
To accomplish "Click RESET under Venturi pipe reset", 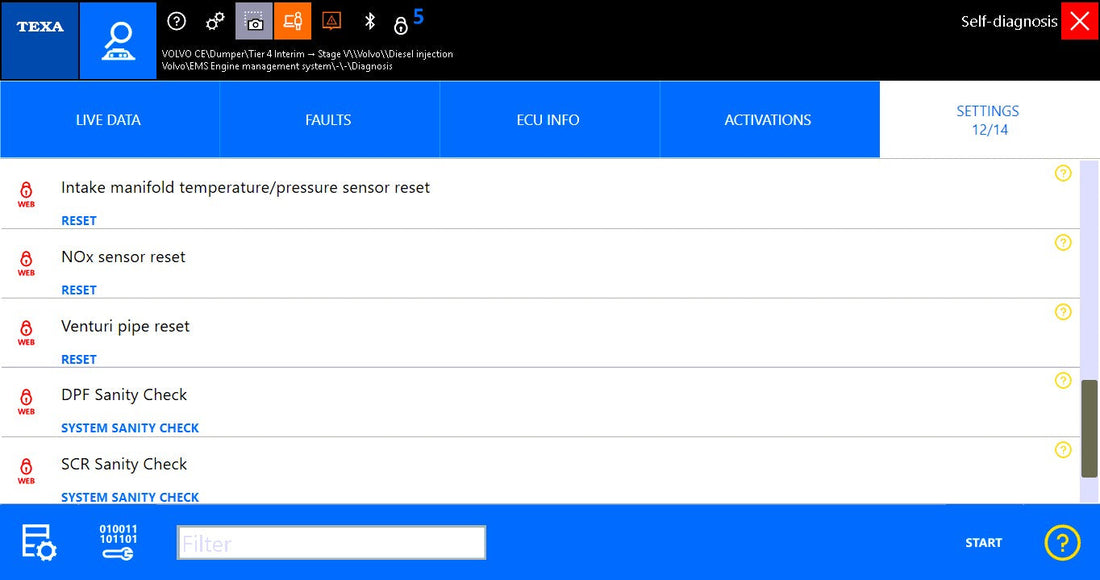I will pos(79,360).
